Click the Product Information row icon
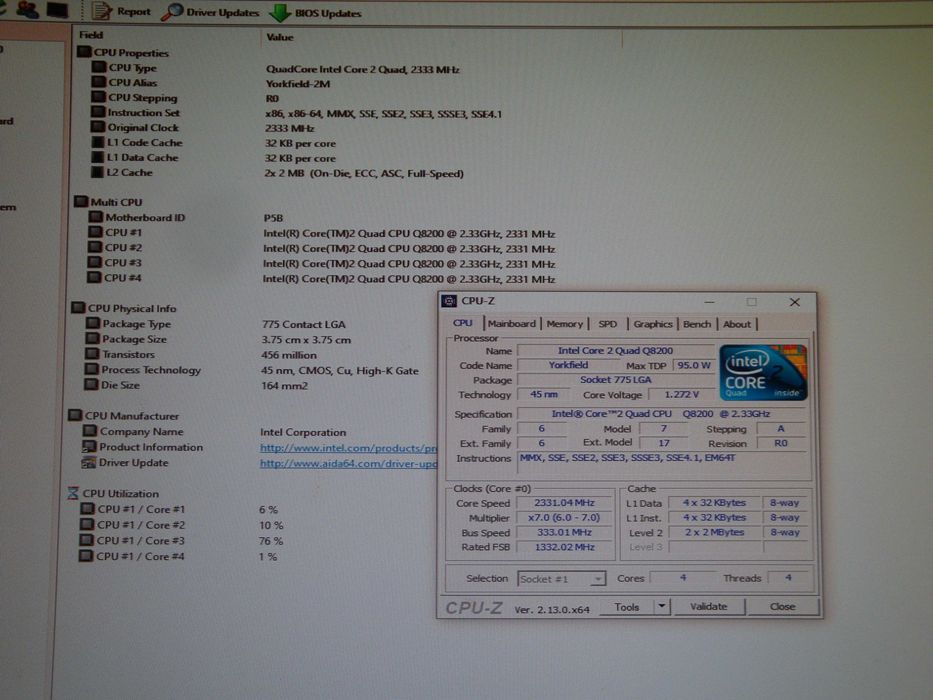Image resolution: width=933 pixels, height=700 pixels. (89, 446)
